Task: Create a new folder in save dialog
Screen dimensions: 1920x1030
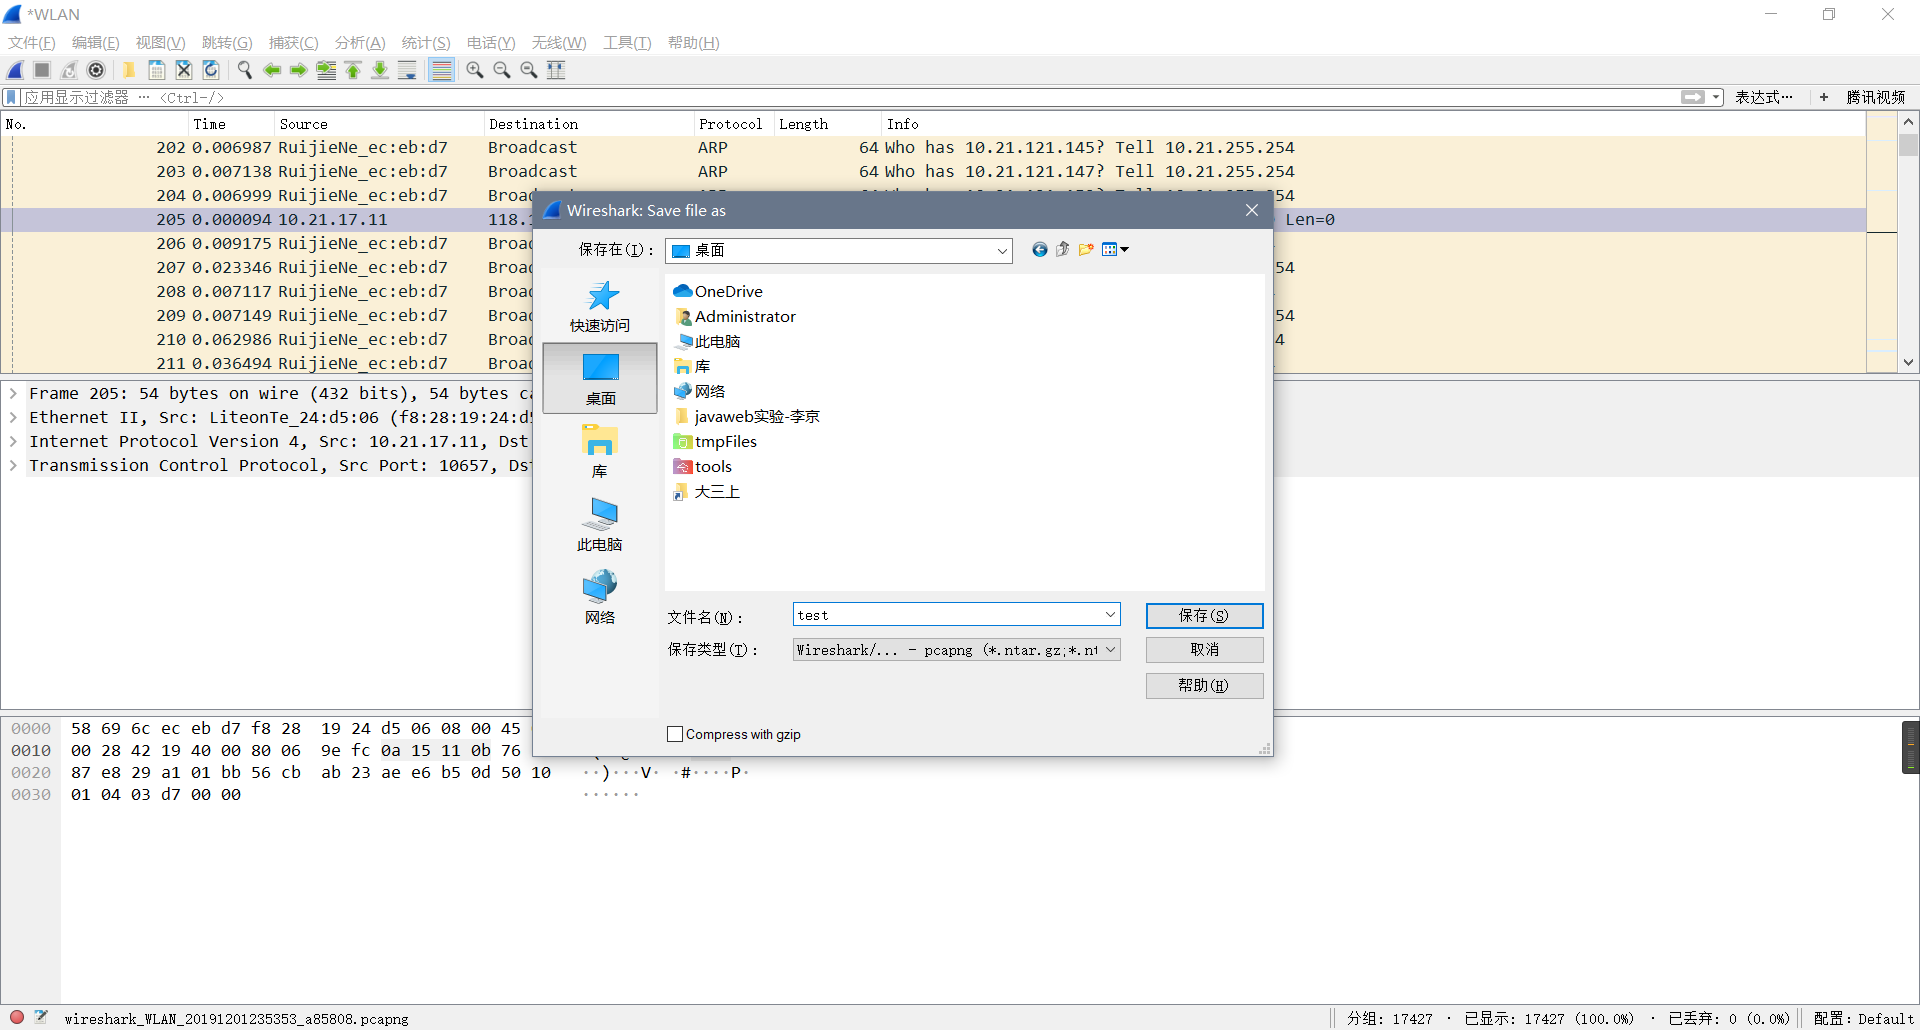Action: [1086, 250]
